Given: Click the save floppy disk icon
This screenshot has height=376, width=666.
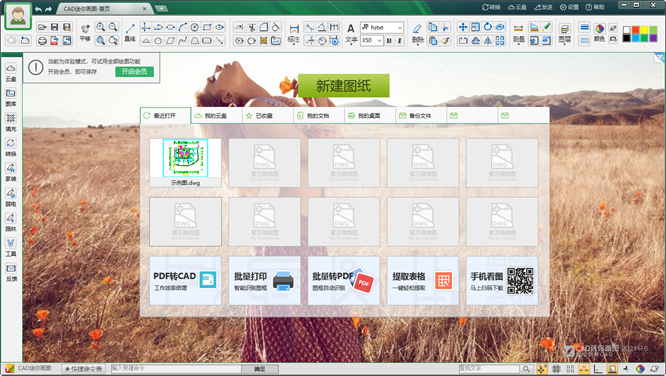Looking at the screenshot, I should tap(54, 27).
